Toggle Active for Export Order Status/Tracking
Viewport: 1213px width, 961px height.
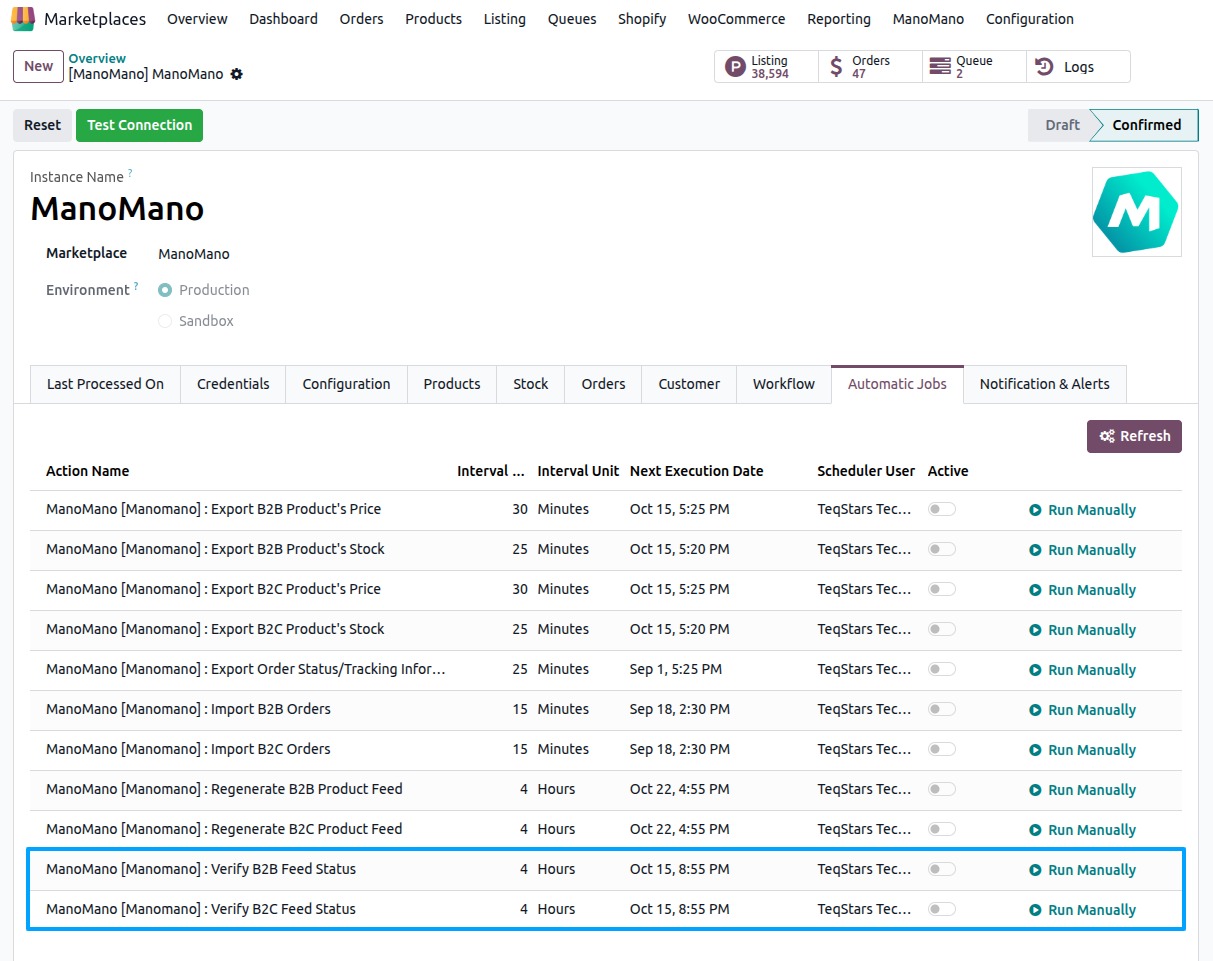(x=942, y=669)
